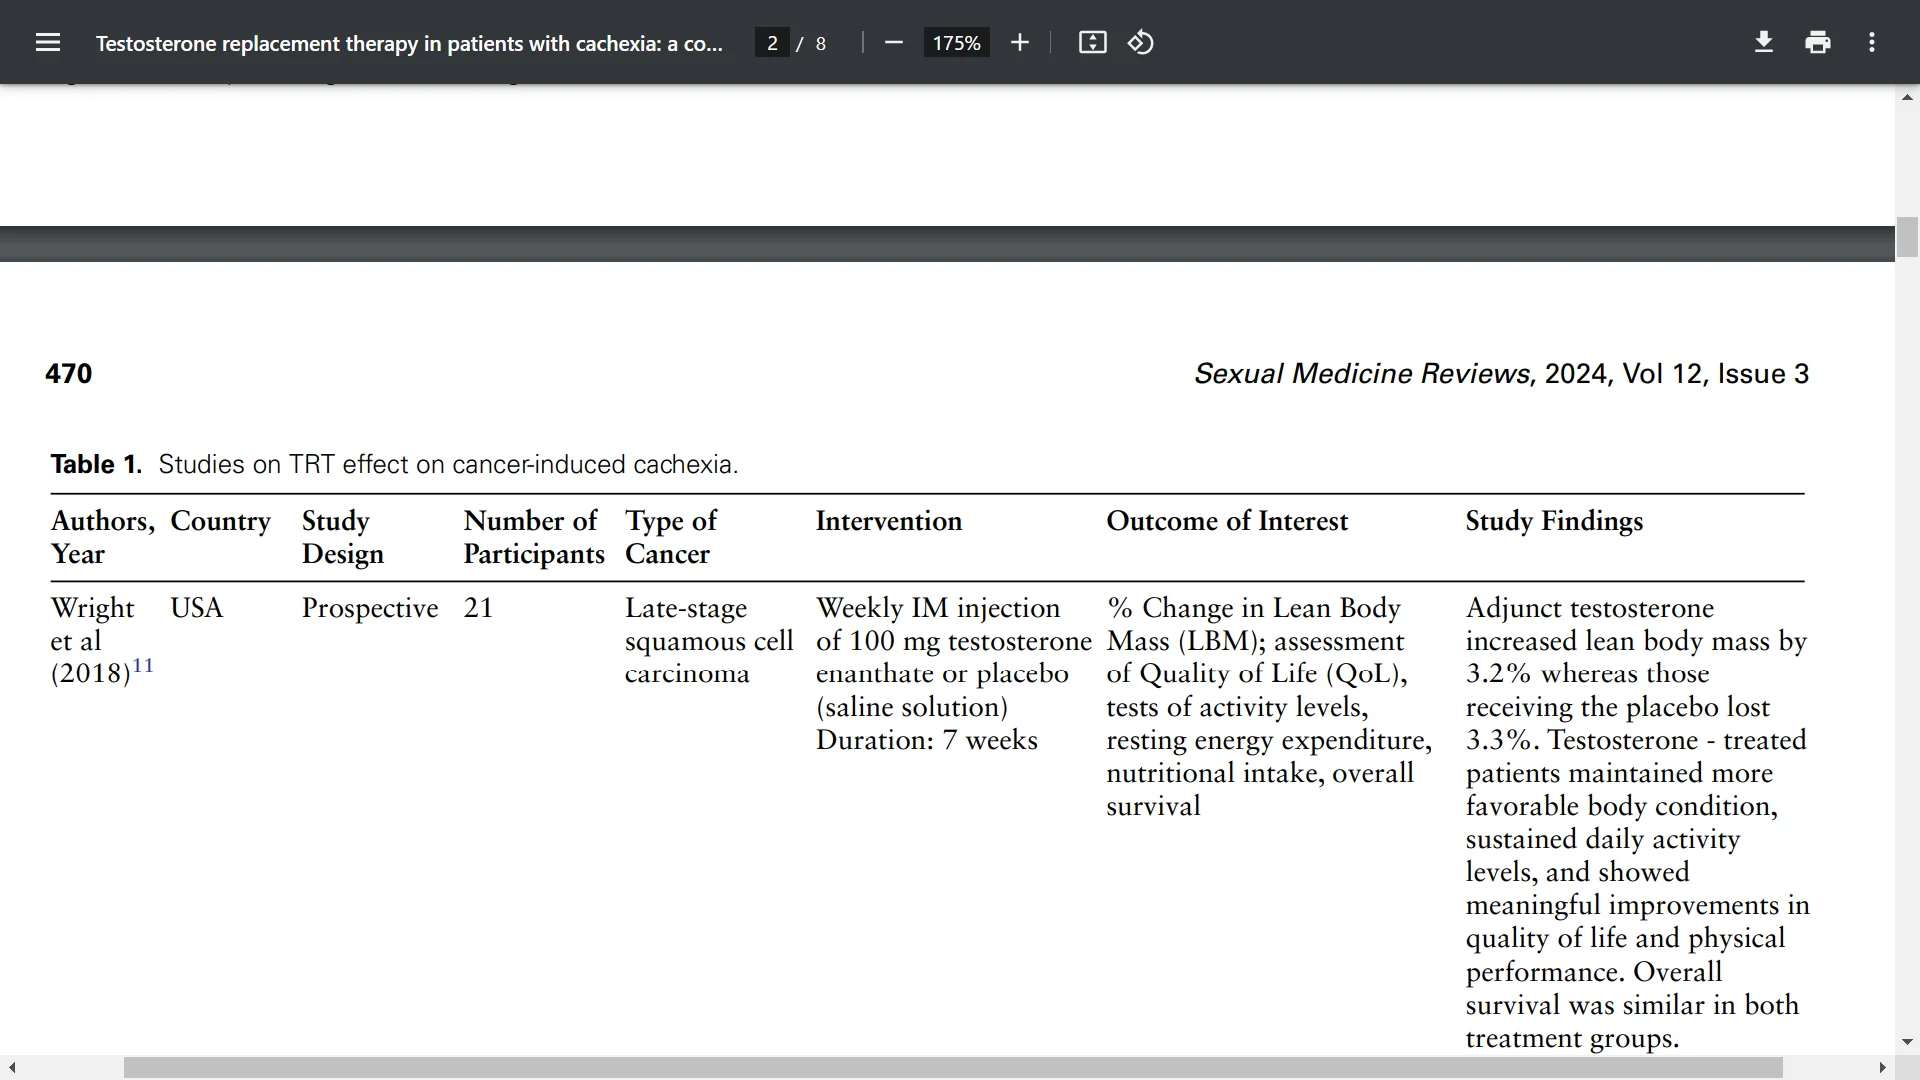
Task: Click 'Type of Cancer' column header
Action: [x=671, y=537]
